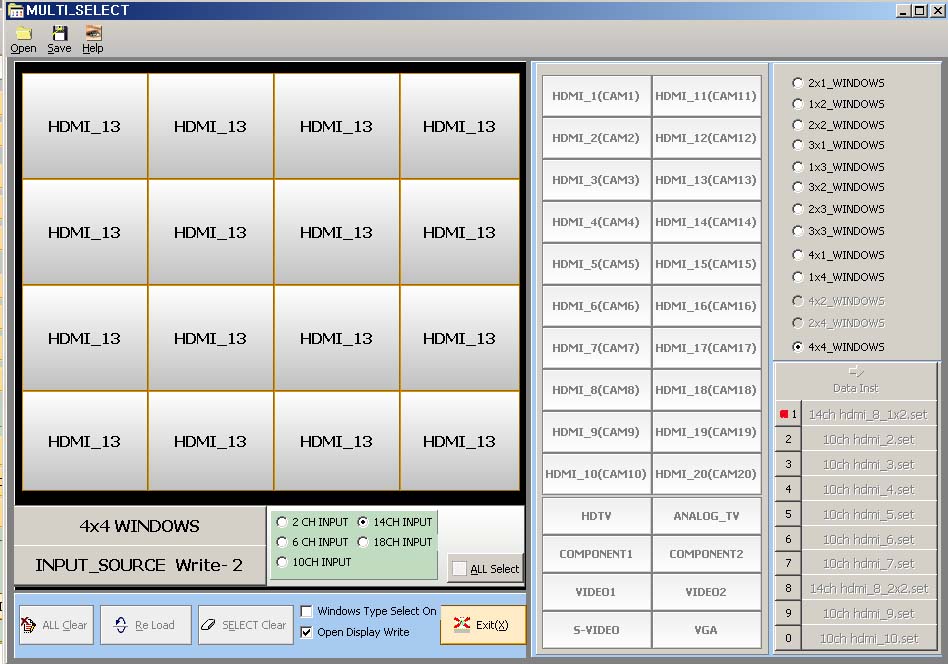The image size is (948, 664).
Task: Select the HDTV source button
Action: 596,516
